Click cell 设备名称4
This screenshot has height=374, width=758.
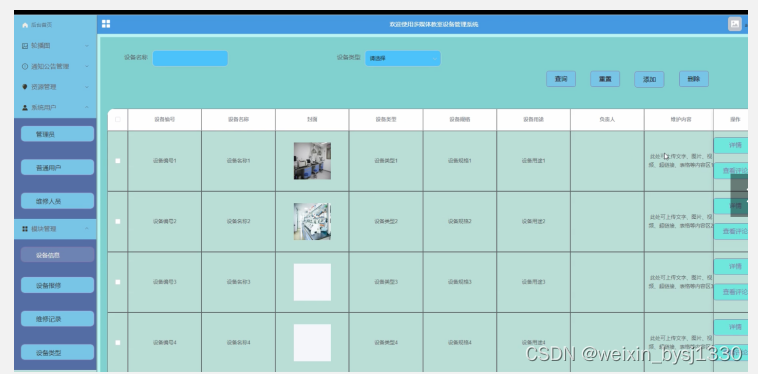238,343
